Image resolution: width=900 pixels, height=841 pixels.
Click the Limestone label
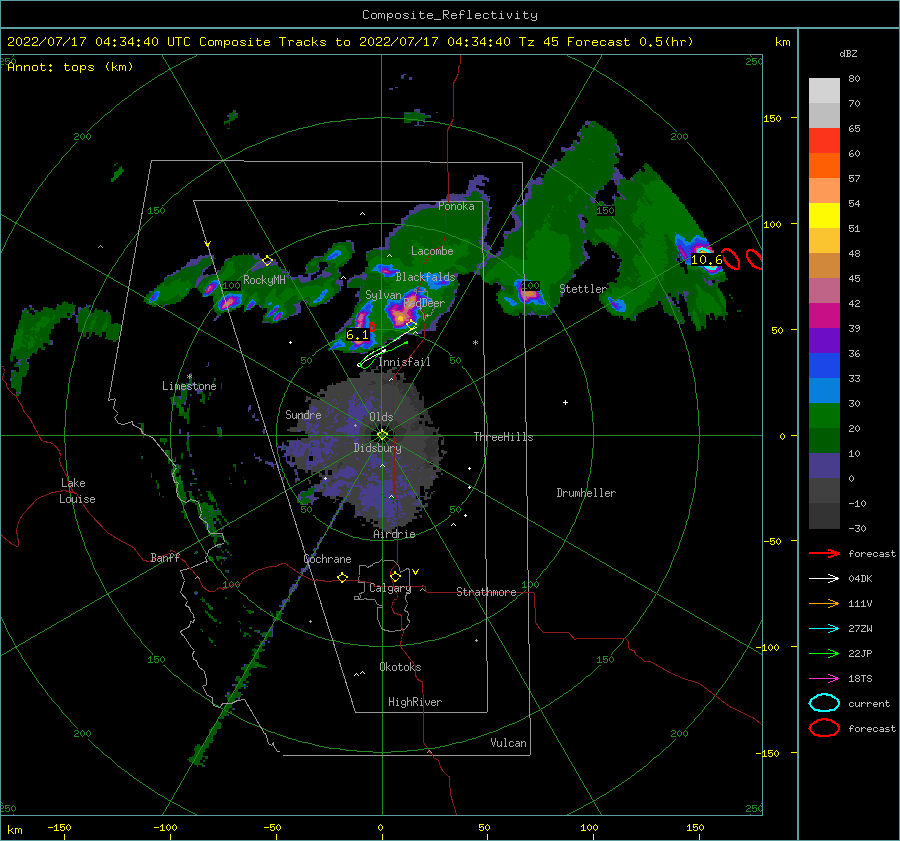(x=189, y=386)
